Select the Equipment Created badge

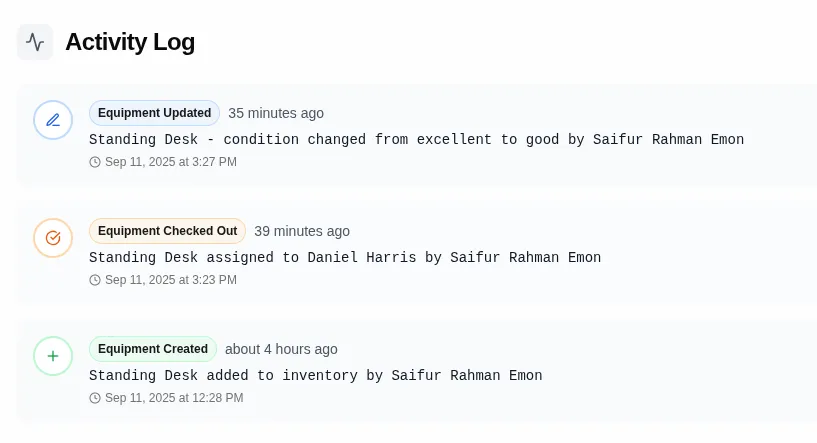(x=153, y=349)
